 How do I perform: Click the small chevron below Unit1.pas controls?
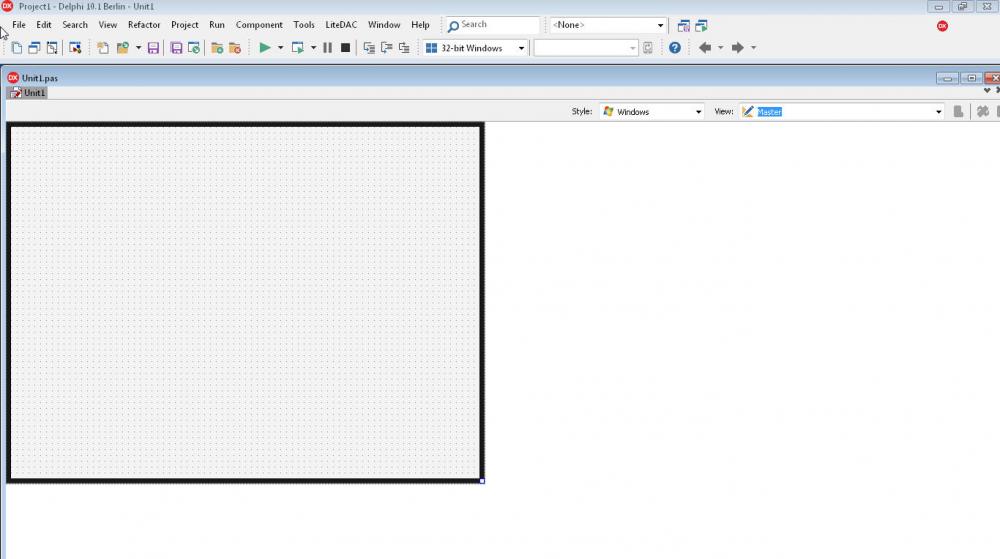pyautogui.click(x=987, y=91)
